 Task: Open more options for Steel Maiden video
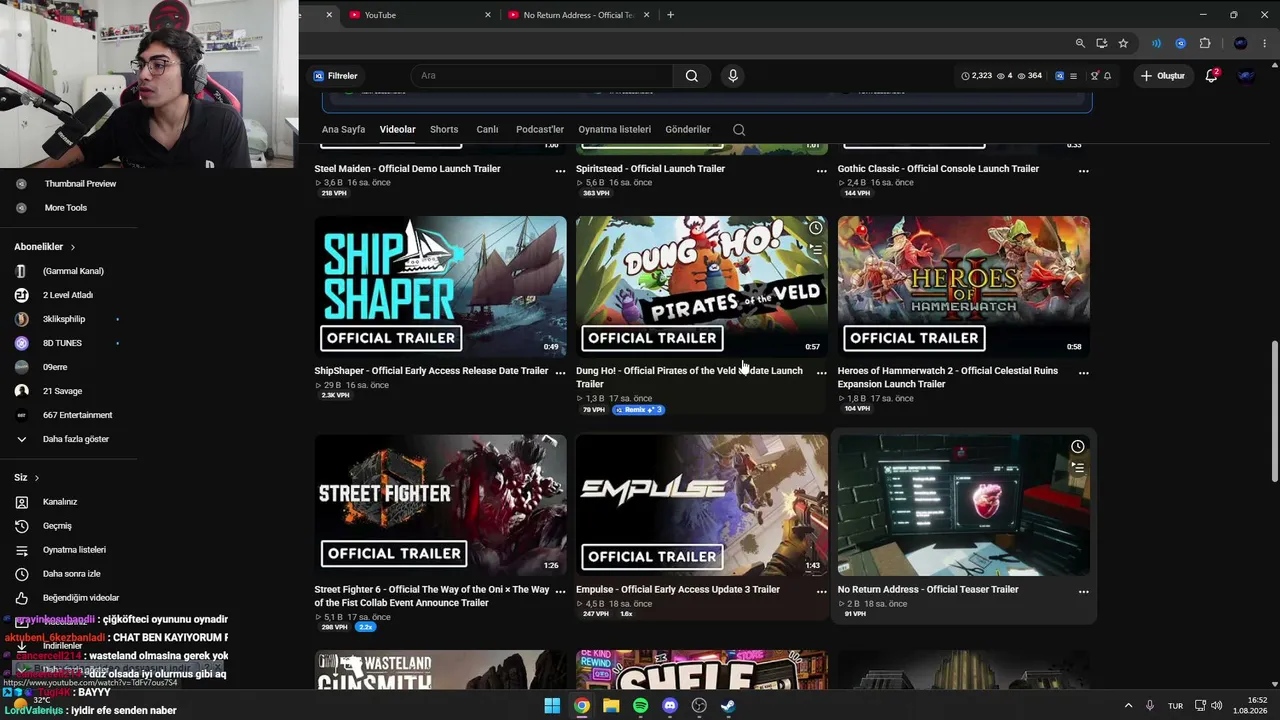560,171
